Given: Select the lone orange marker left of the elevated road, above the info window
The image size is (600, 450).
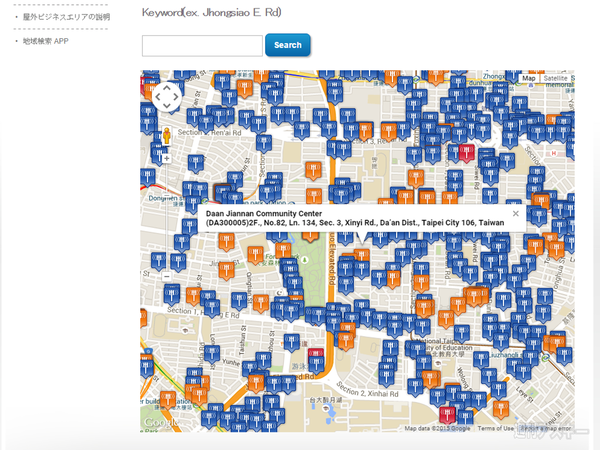Looking at the screenshot, I should pos(313,171).
